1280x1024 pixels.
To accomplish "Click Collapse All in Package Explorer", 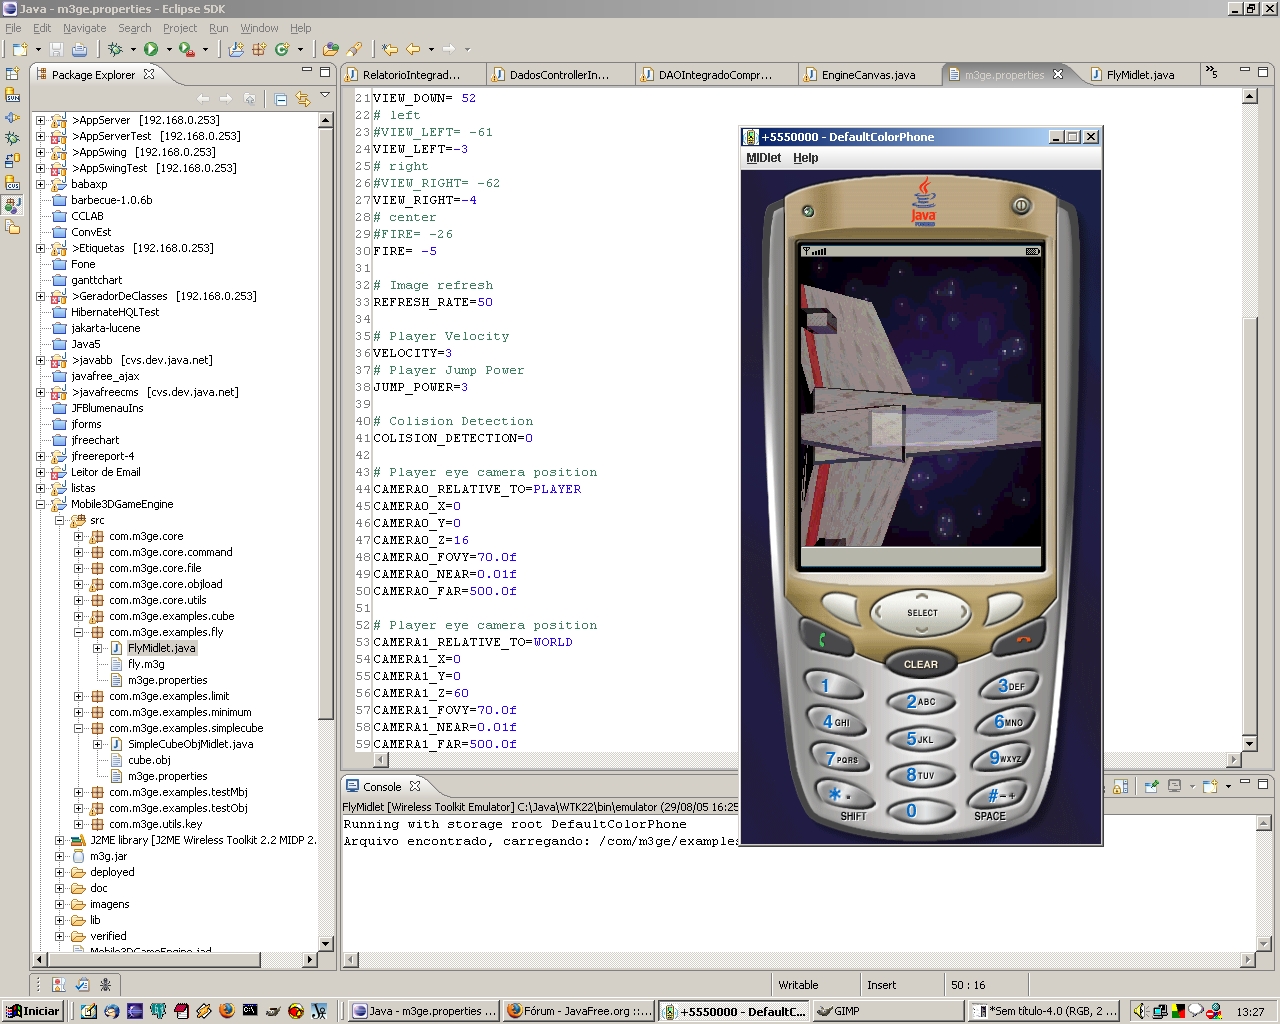I will [x=281, y=99].
